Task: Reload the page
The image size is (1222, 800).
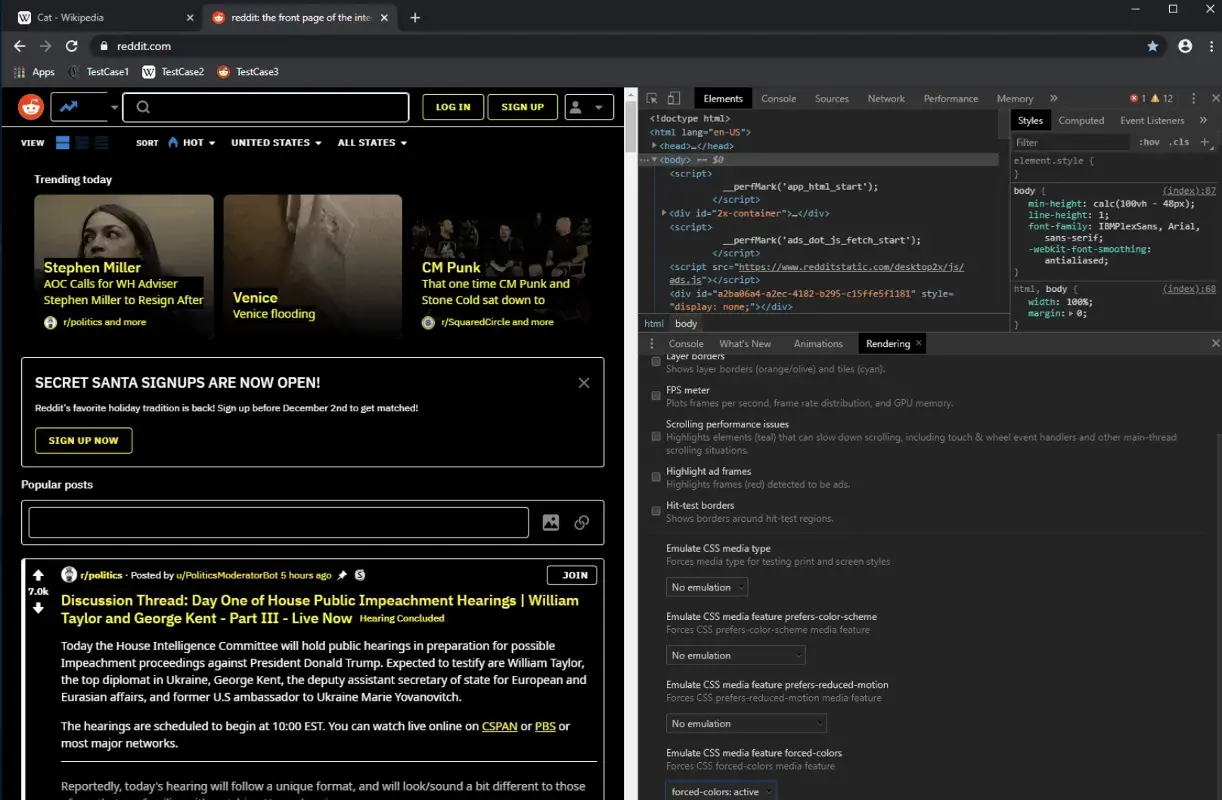Action: [71, 46]
